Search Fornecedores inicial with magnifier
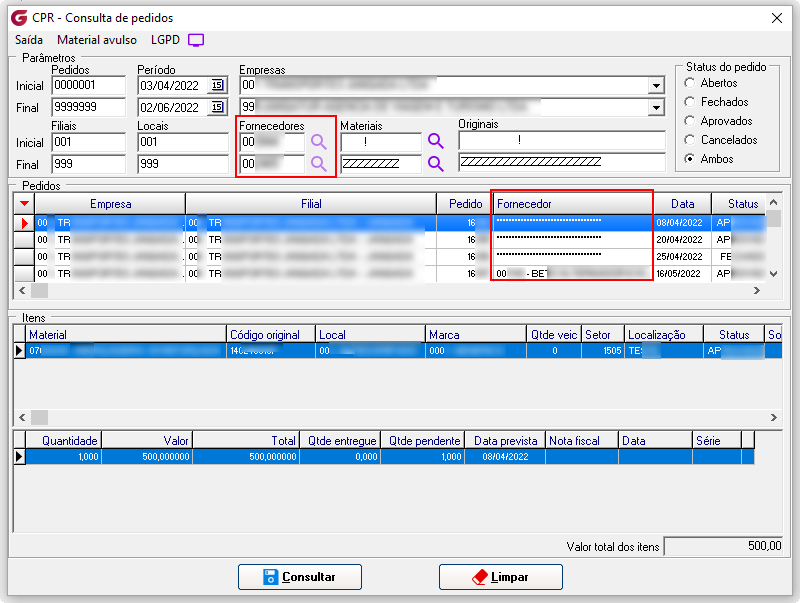Viewport: 800px width, 603px height. tap(319, 142)
